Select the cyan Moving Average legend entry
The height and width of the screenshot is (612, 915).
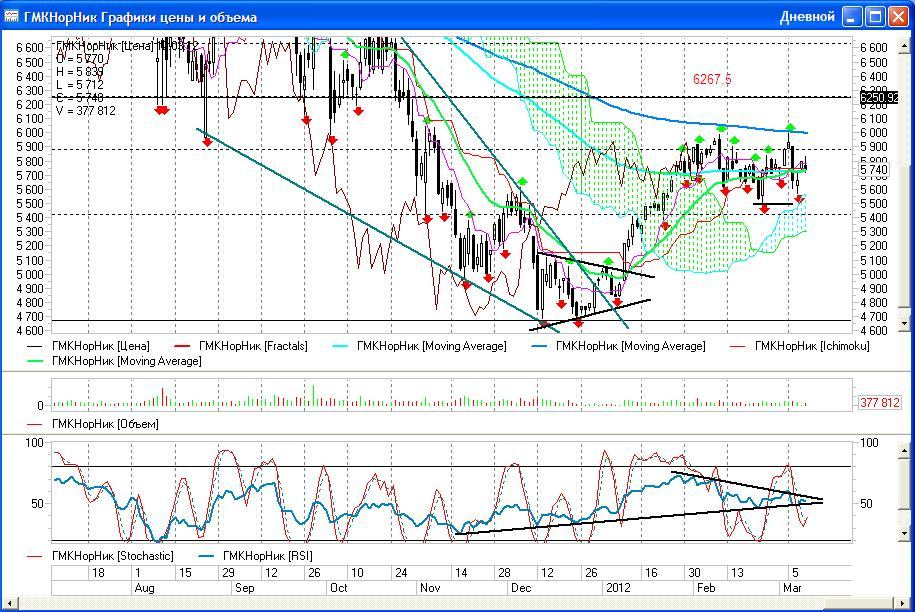pos(420,346)
